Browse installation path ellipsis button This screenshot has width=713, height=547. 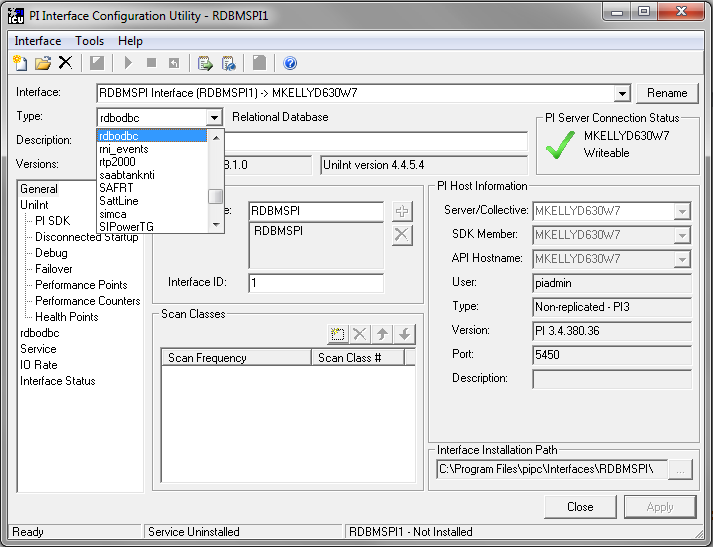(x=680, y=470)
